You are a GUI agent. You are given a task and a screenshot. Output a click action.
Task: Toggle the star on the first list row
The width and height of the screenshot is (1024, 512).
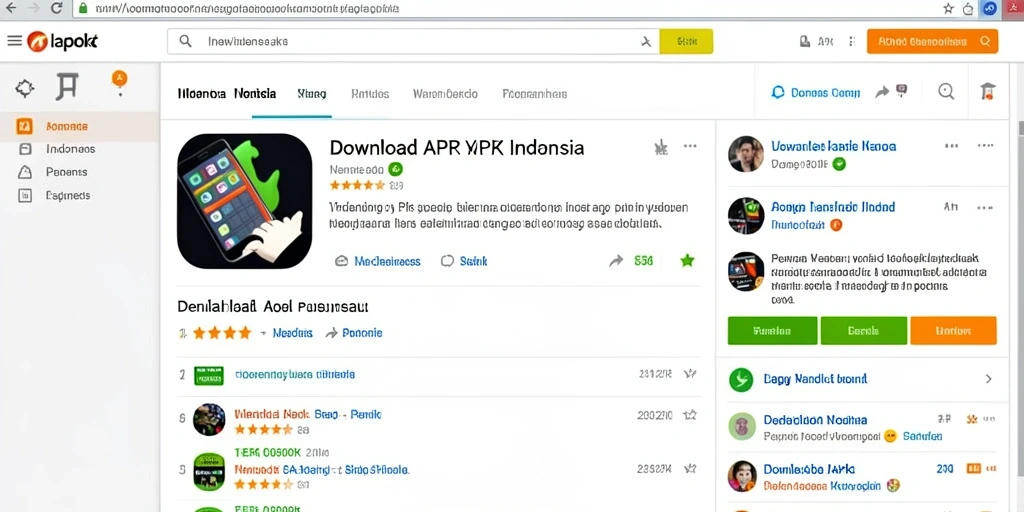(690, 374)
